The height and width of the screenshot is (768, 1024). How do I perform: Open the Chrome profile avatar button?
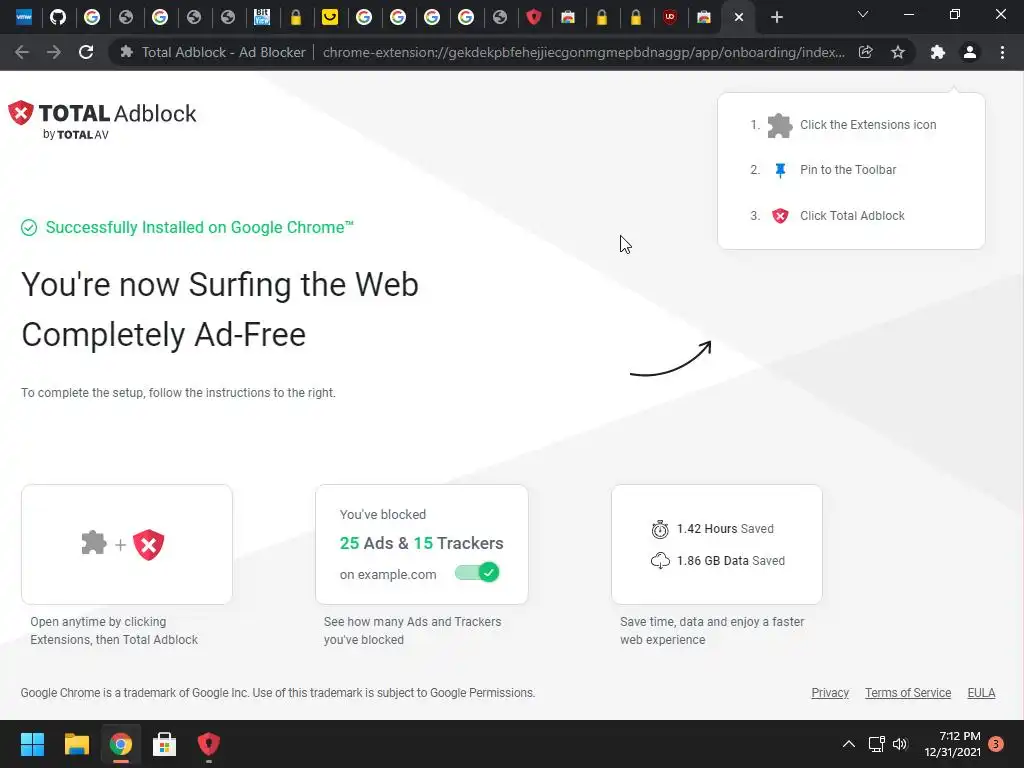pyautogui.click(x=970, y=52)
